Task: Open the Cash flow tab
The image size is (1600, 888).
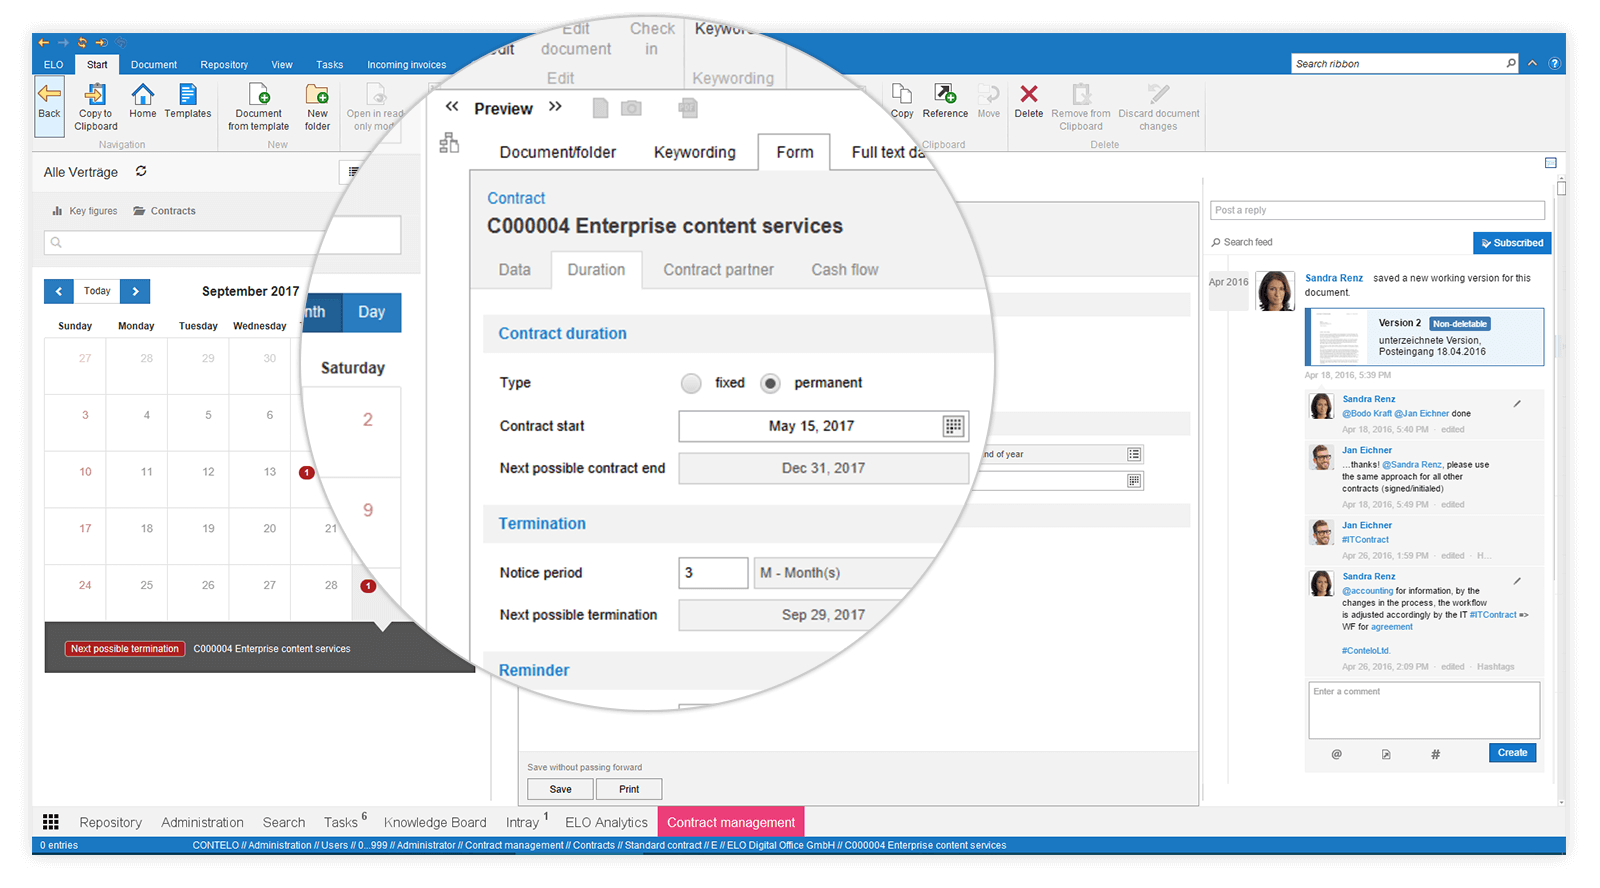Action: [845, 270]
